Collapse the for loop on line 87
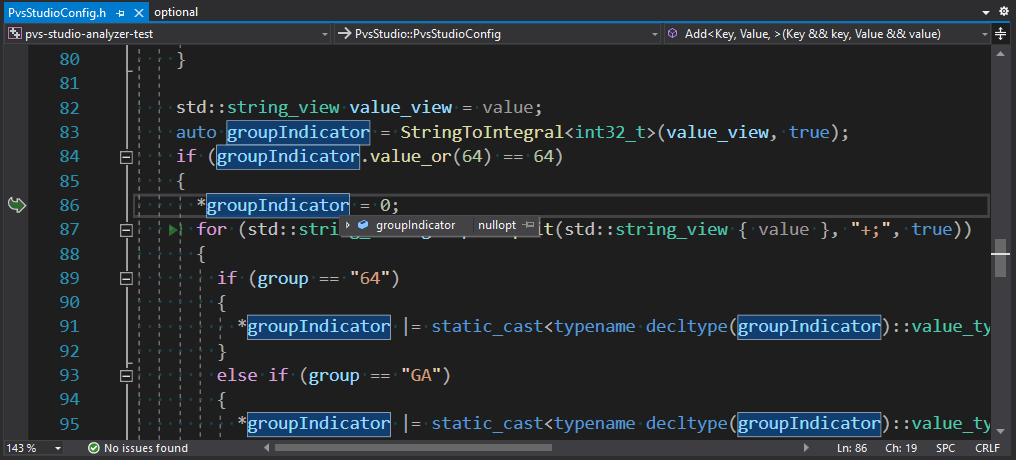 pos(126,230)
